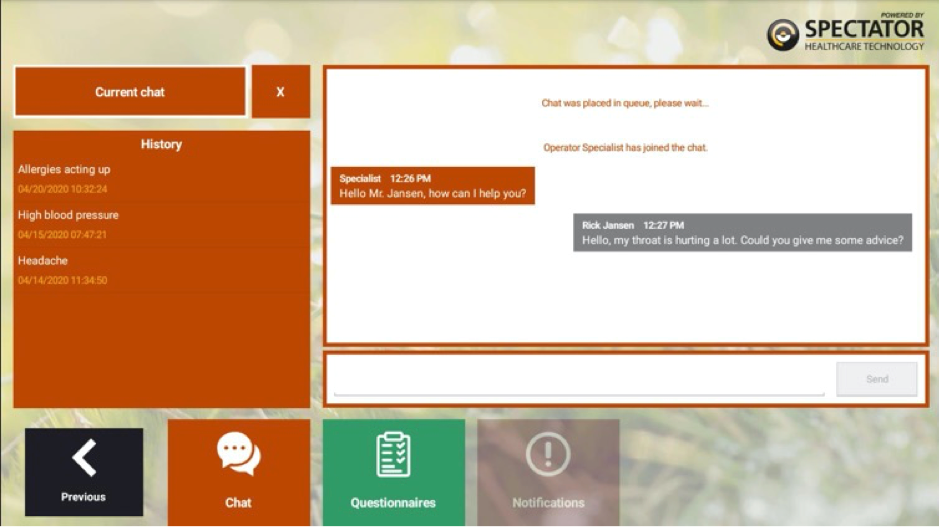Select Rick Jansen's throat hurting message
The image size is (939, 527).
[743, 232]
